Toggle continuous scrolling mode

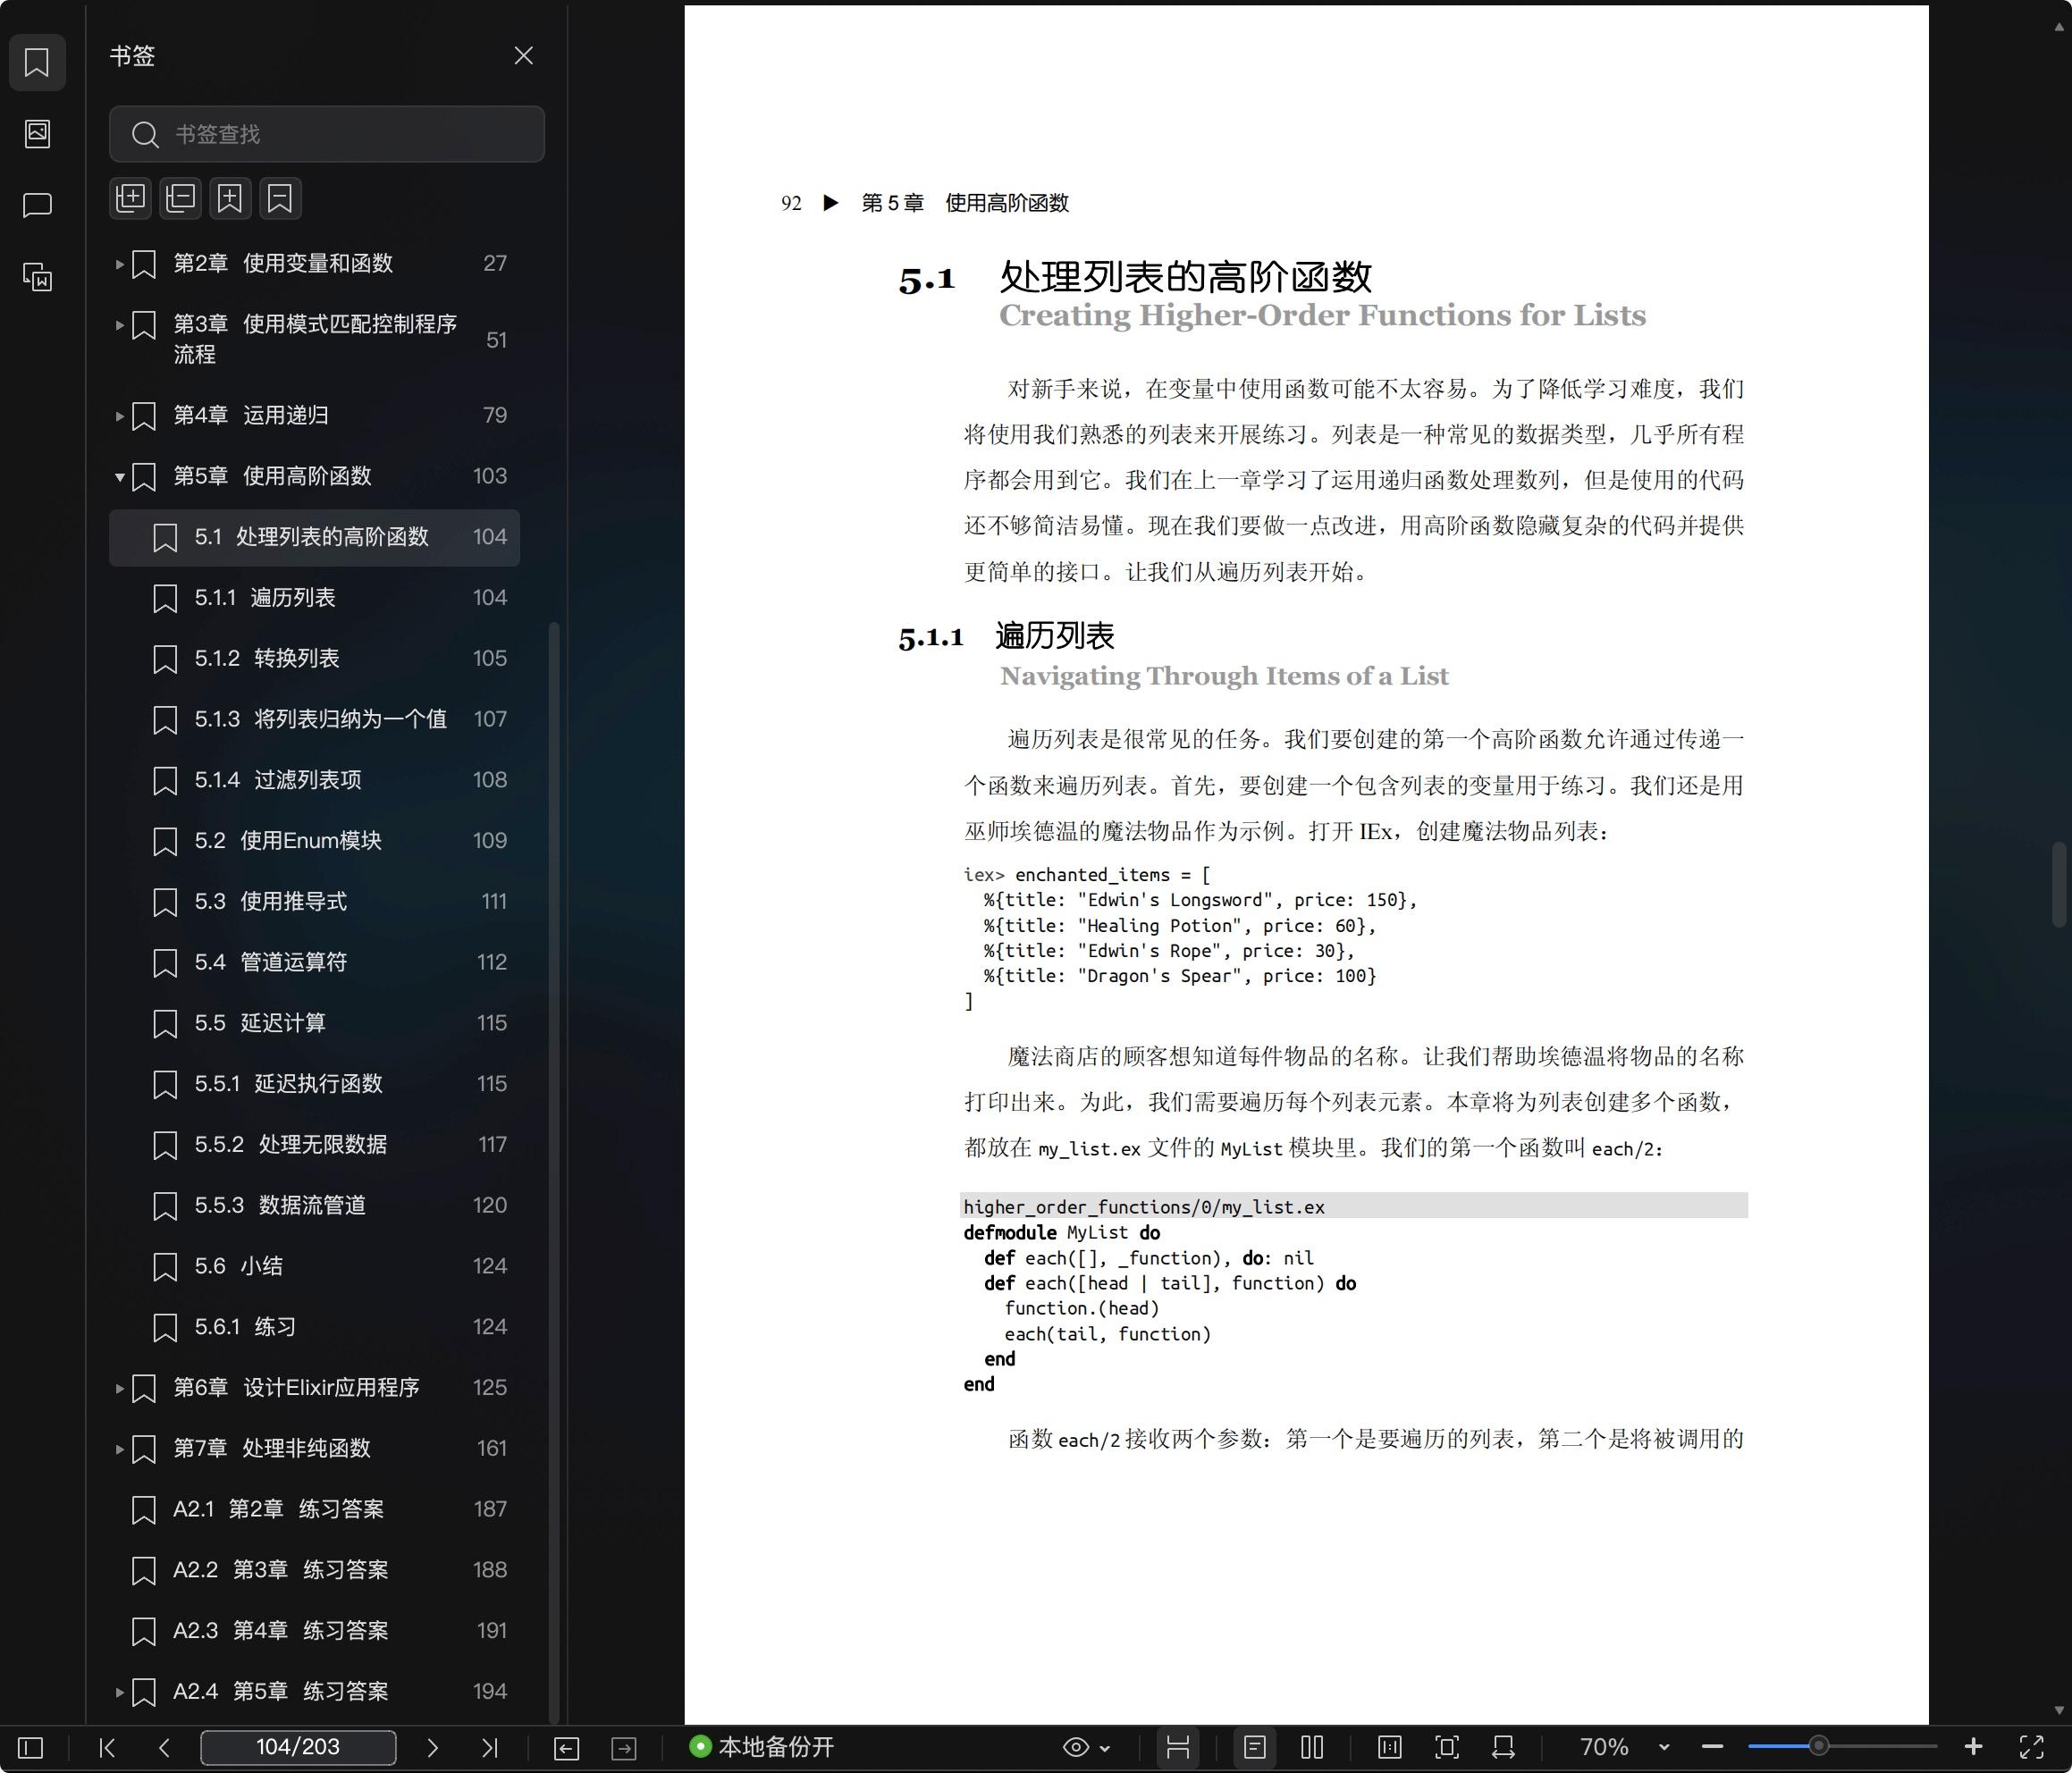click(x=1178, y=1748)
